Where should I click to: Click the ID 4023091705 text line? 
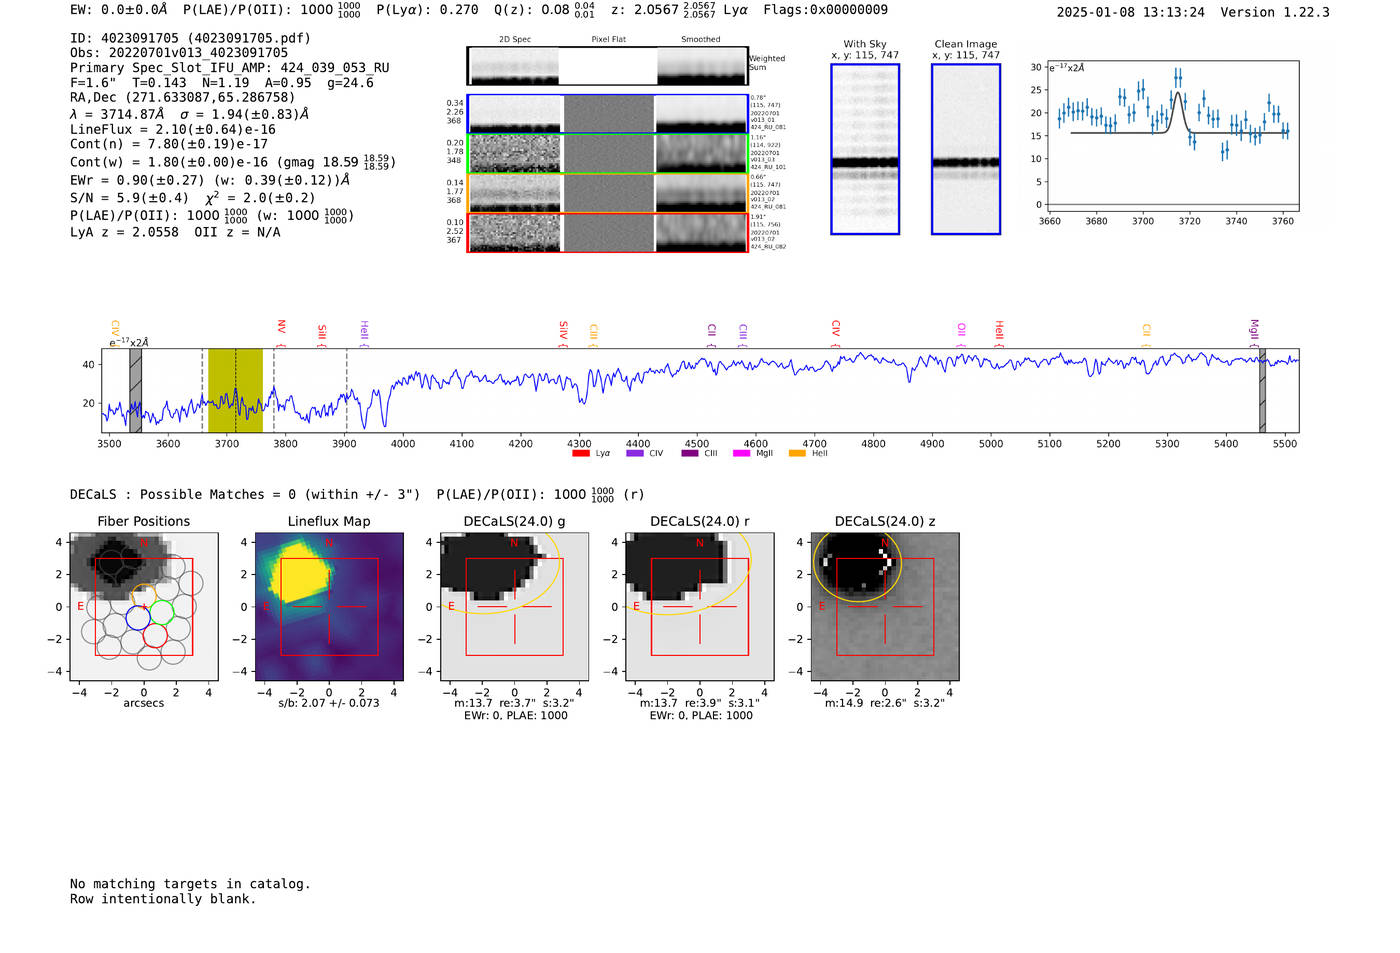(x=190, y=38)
